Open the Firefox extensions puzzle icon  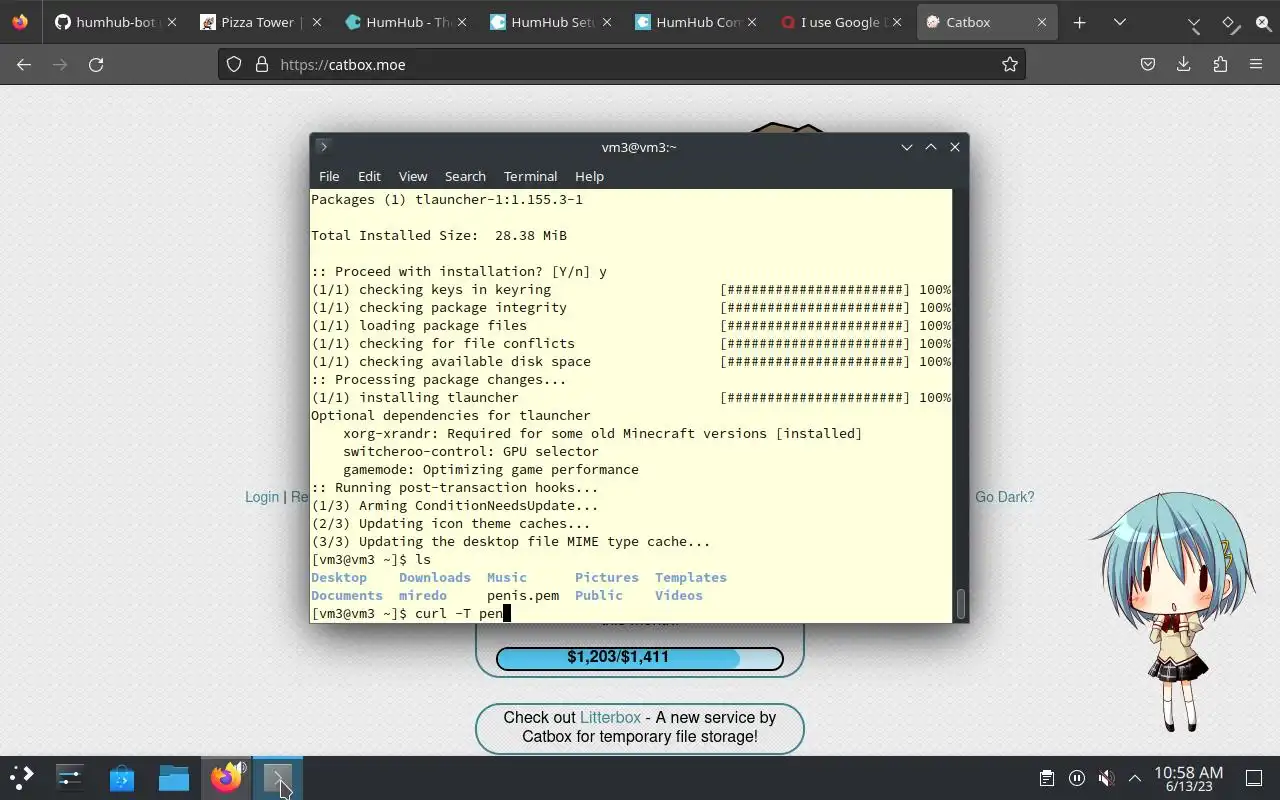tap(1220, 64)
